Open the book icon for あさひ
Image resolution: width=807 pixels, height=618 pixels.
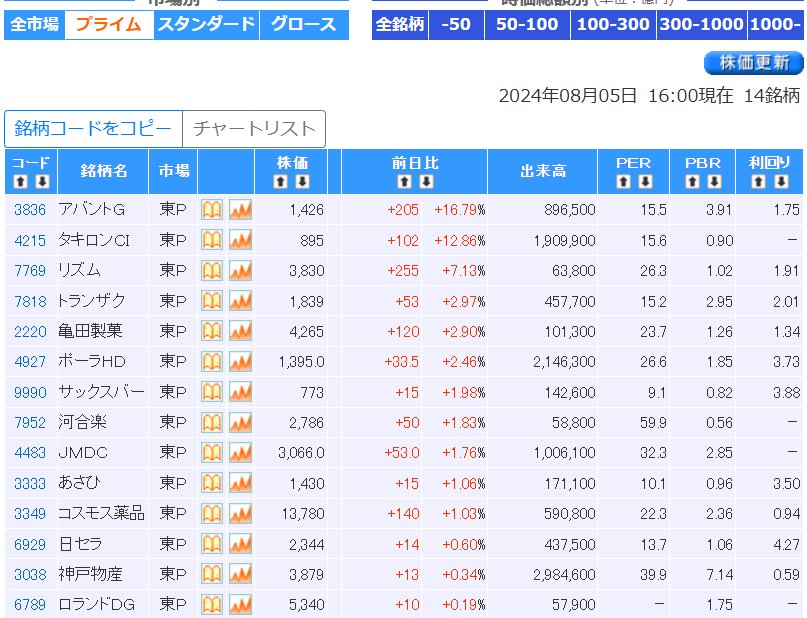(x=212, y=483)
